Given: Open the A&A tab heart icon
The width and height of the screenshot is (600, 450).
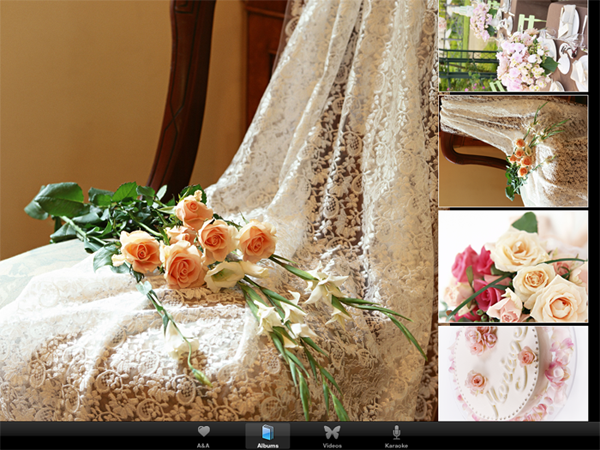Looking at the screenshot, I should 203,431.
